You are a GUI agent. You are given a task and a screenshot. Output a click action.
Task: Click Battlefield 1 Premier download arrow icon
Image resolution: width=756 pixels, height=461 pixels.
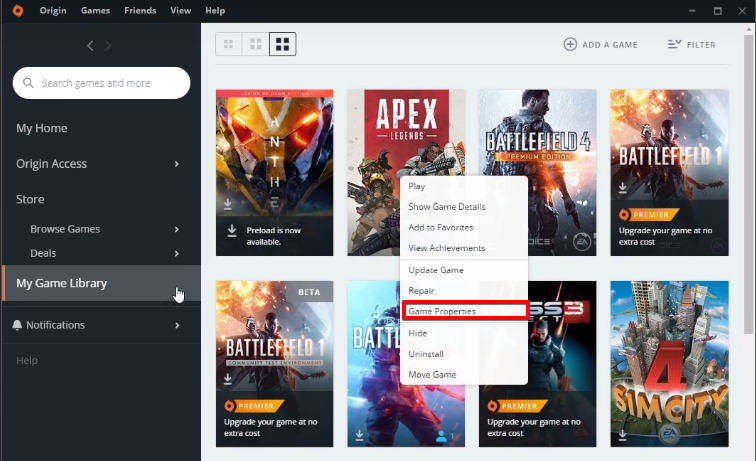coord(622,188)
